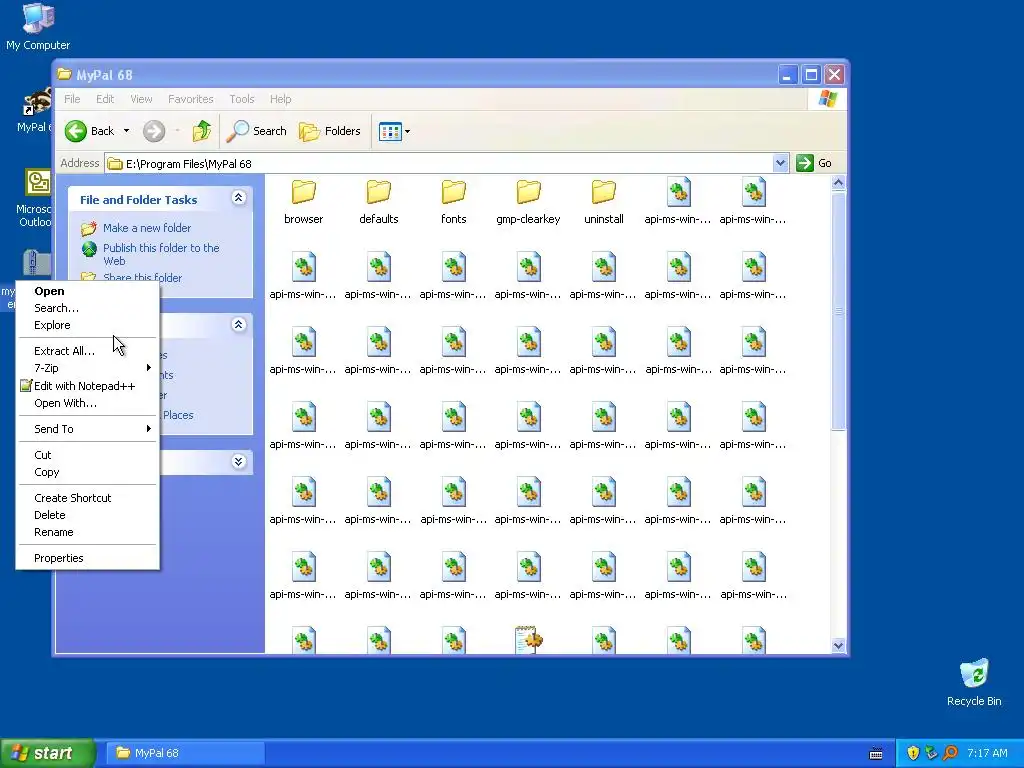This screenshot has height=768, width=1024.
Task: Open the Favorites menu
Action: (x=191, y=99)
